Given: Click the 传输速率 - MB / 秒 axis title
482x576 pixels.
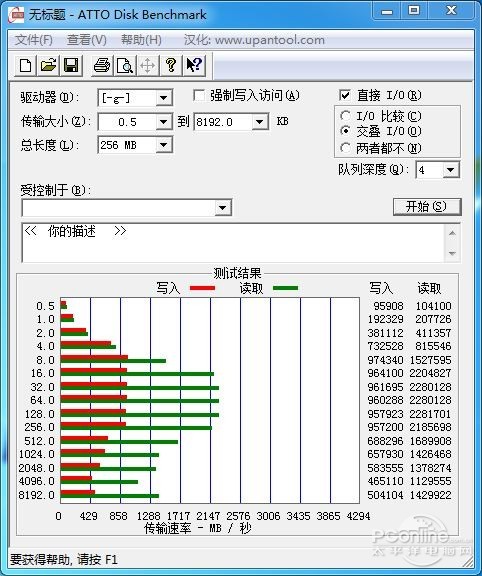Looking at the screenshot, I should pos(198,528).
